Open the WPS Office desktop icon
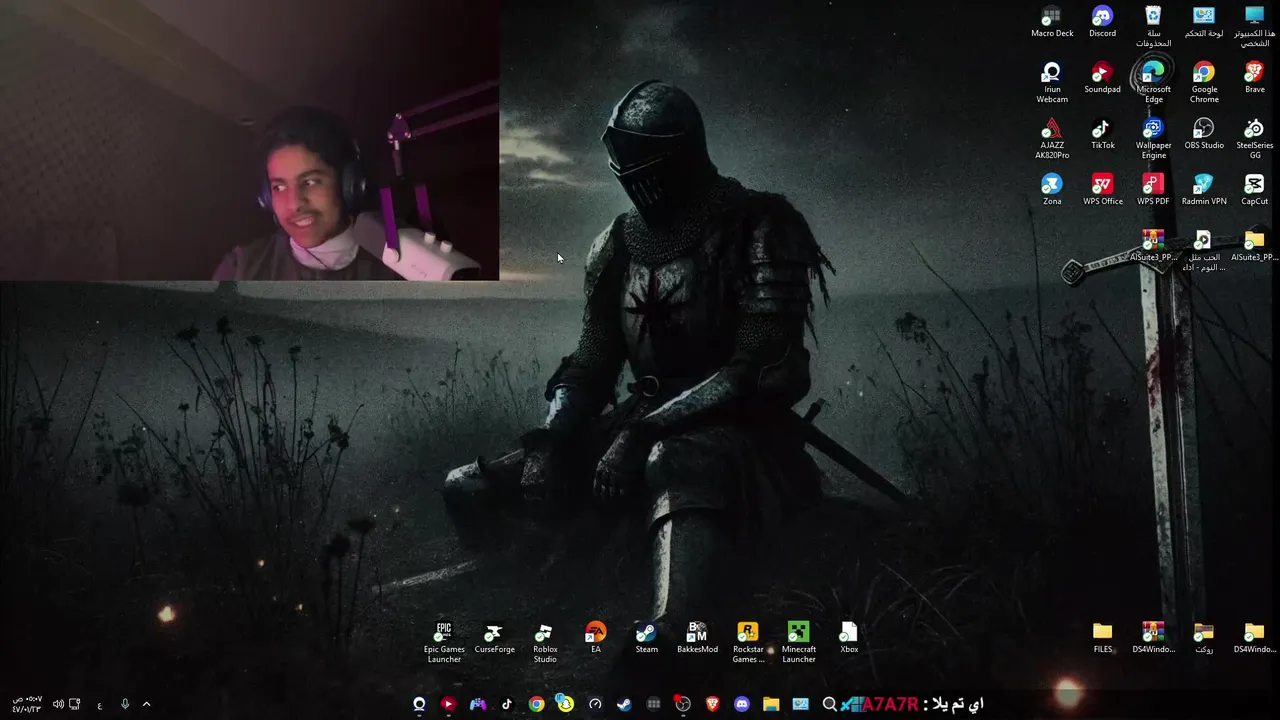The image size is (1280, 720). [x=1102, y=190]
